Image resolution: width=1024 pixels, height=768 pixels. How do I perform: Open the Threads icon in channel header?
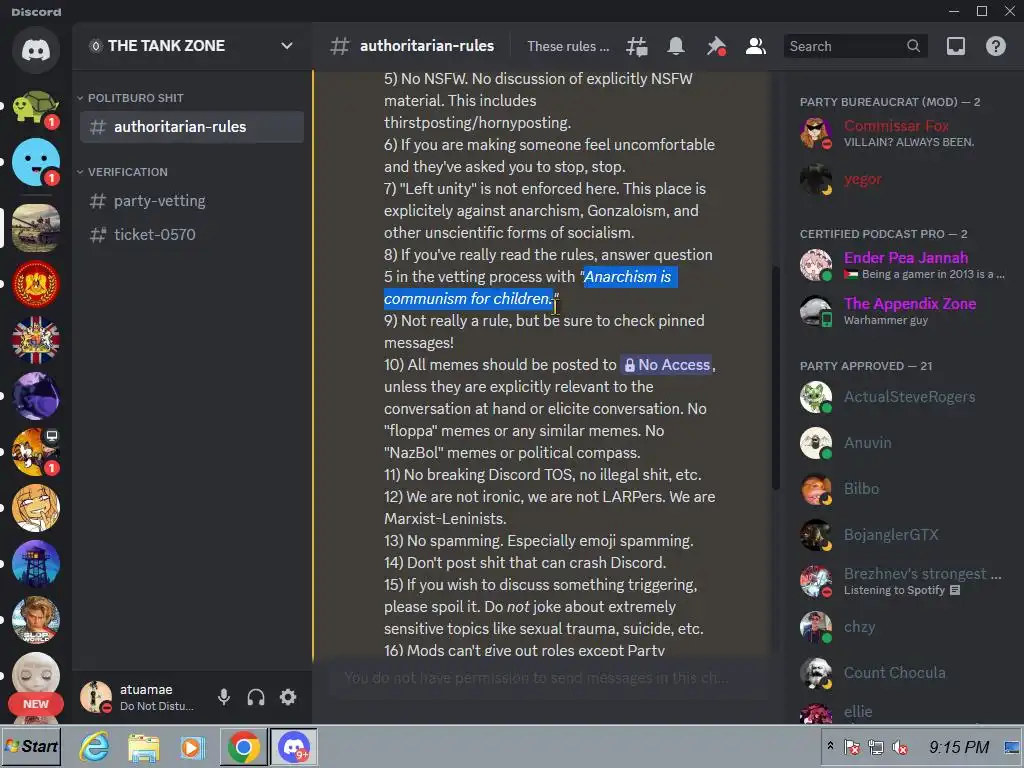coord(637,46)
